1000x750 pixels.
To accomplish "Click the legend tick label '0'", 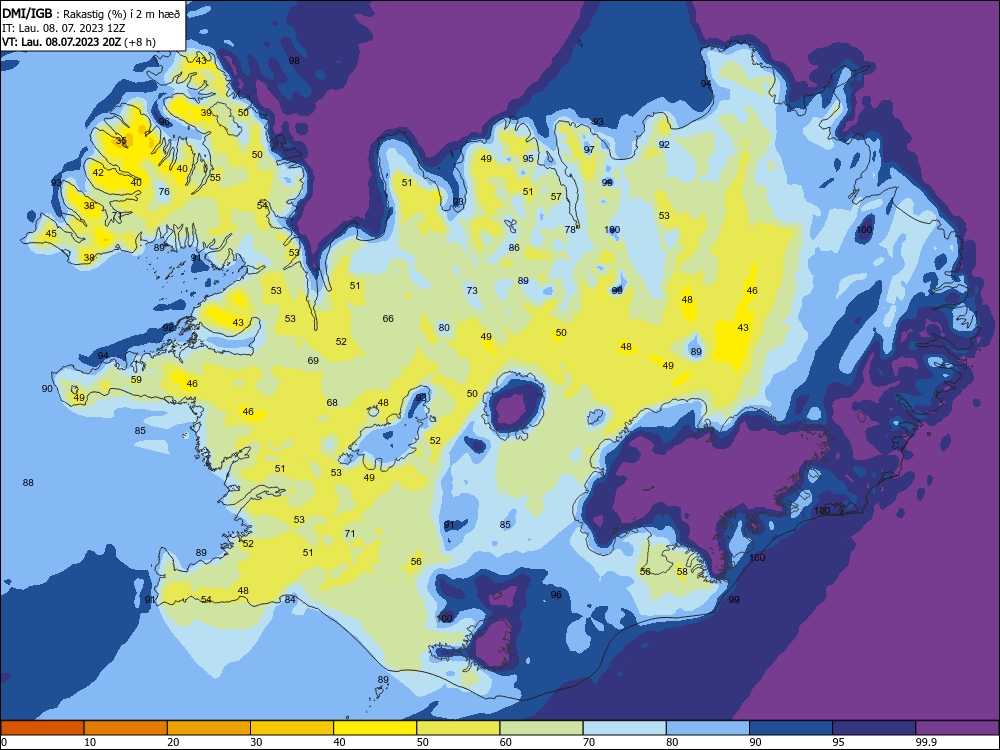I will pyautogui.click(x=4, y=742).
